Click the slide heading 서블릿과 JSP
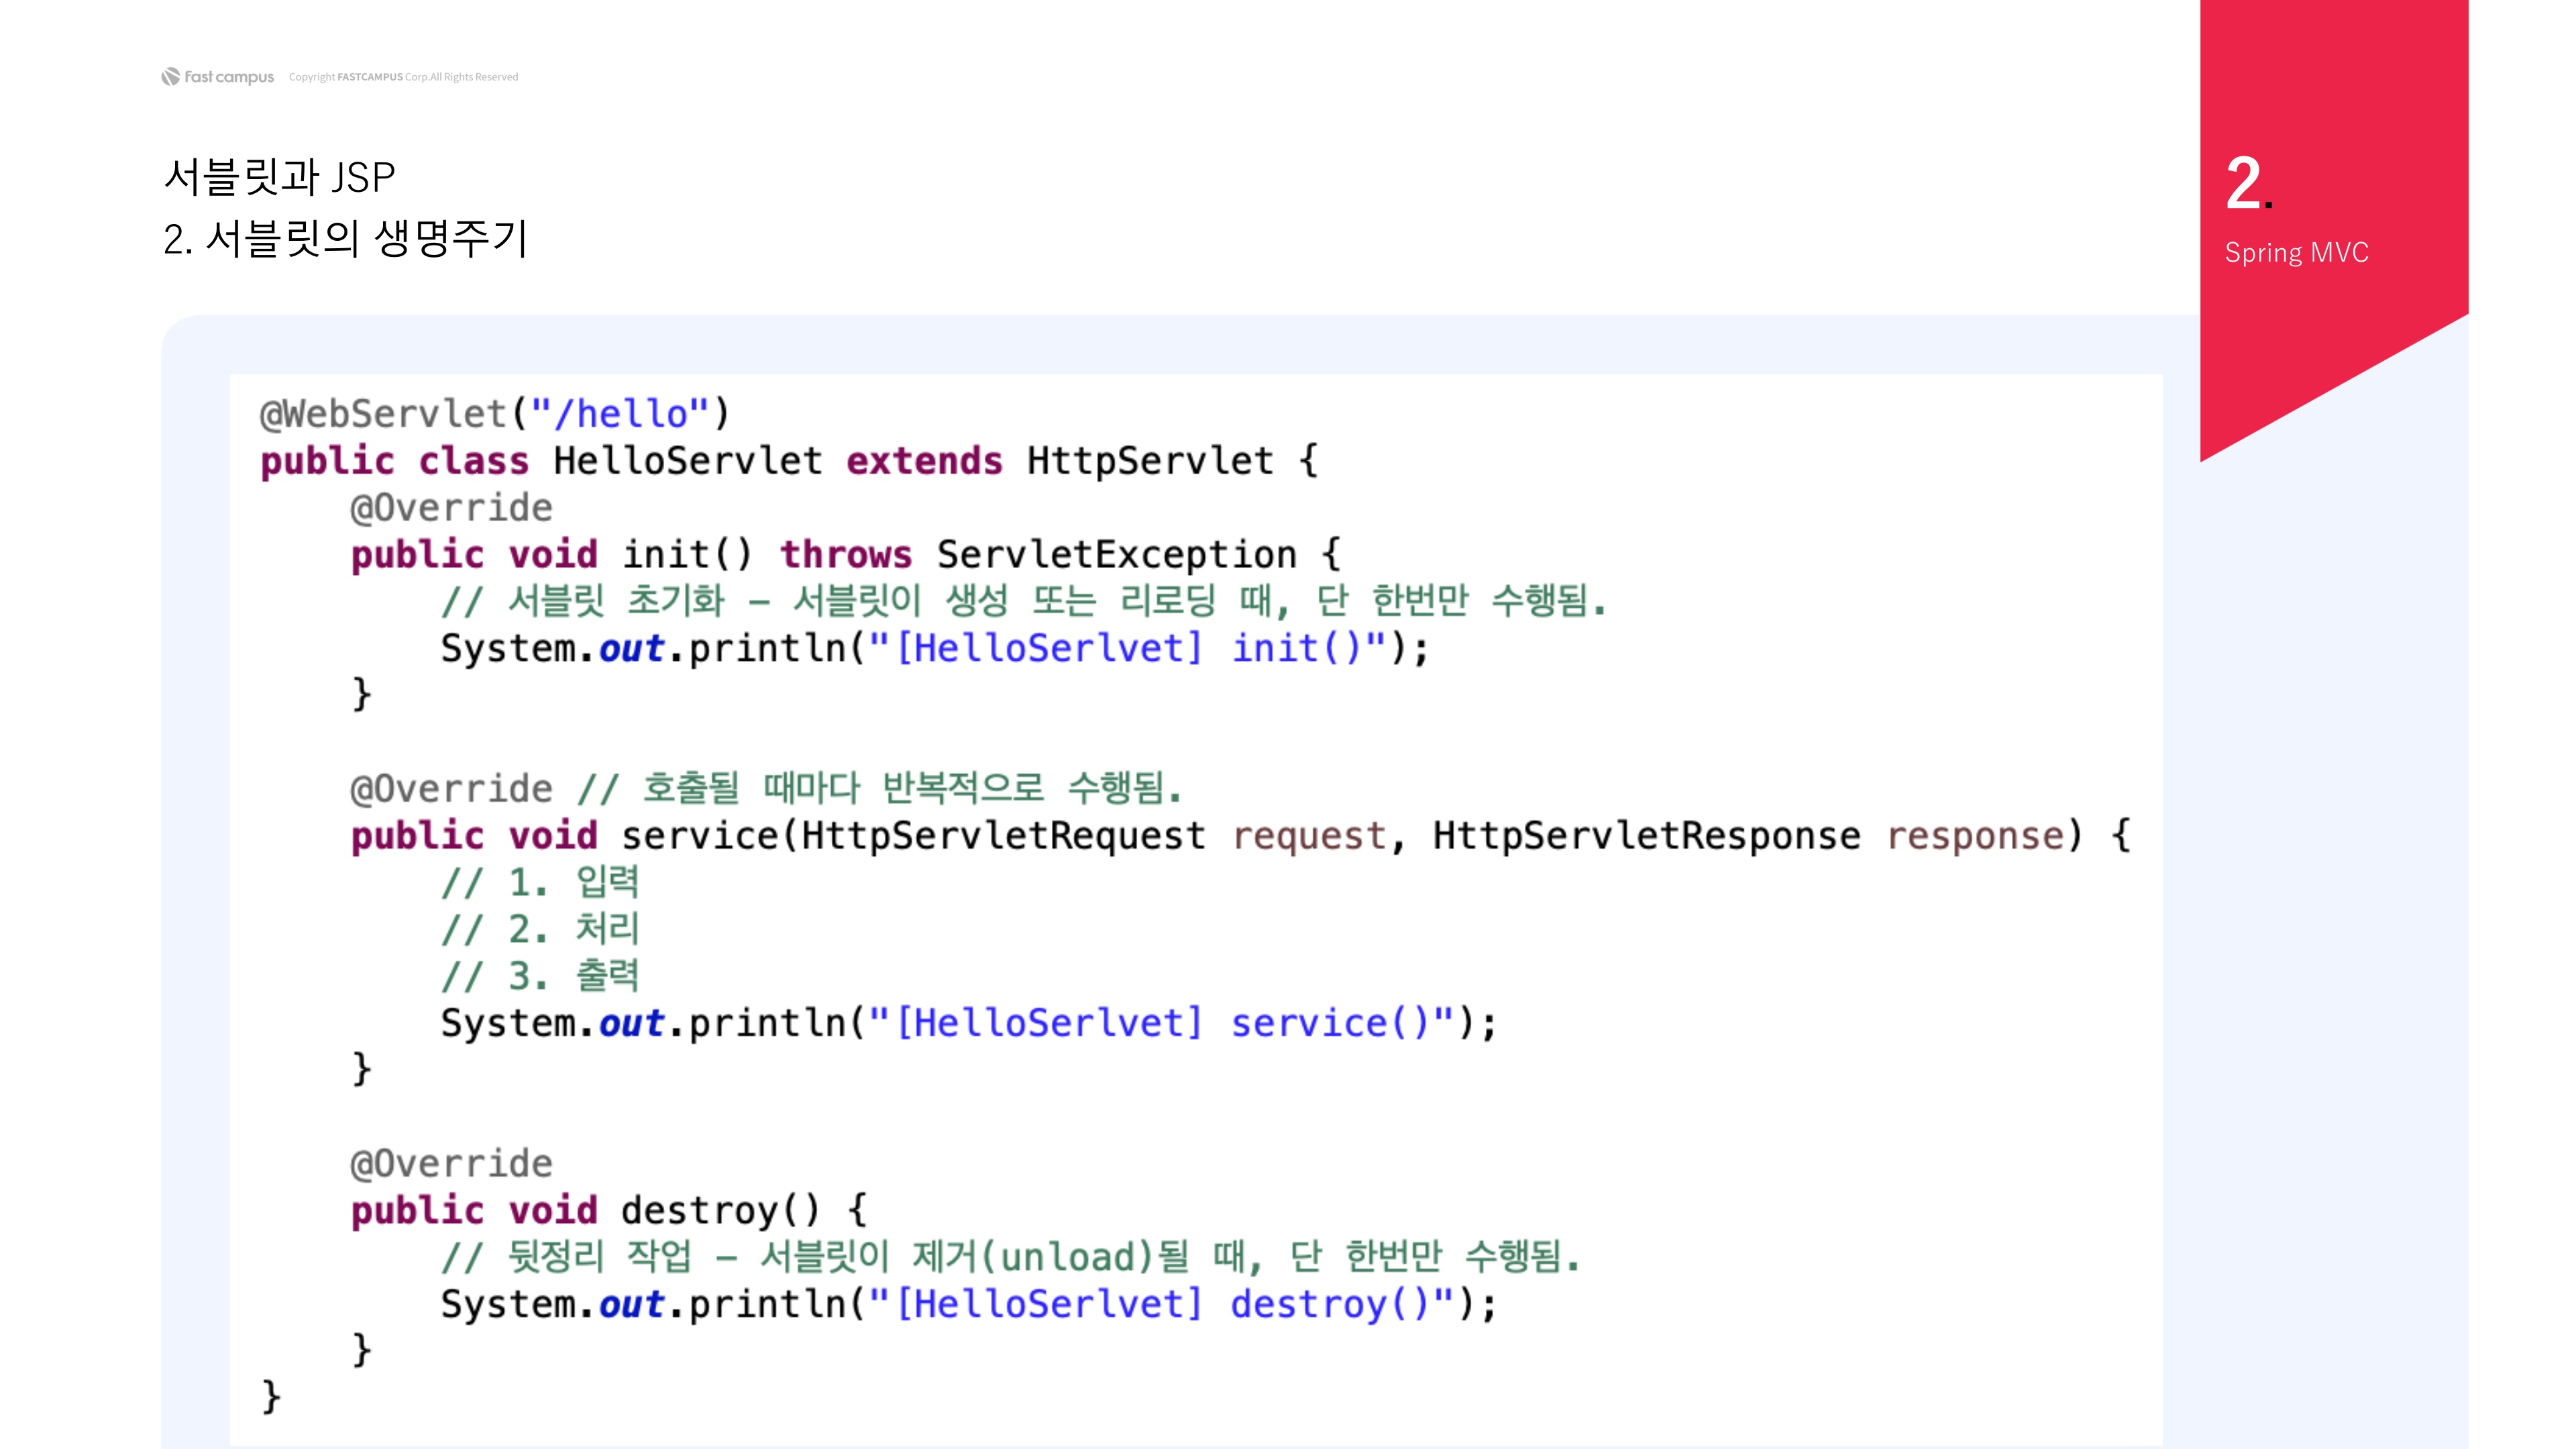This screenshot has height=1449, width=2576. (x=279, y=177)
